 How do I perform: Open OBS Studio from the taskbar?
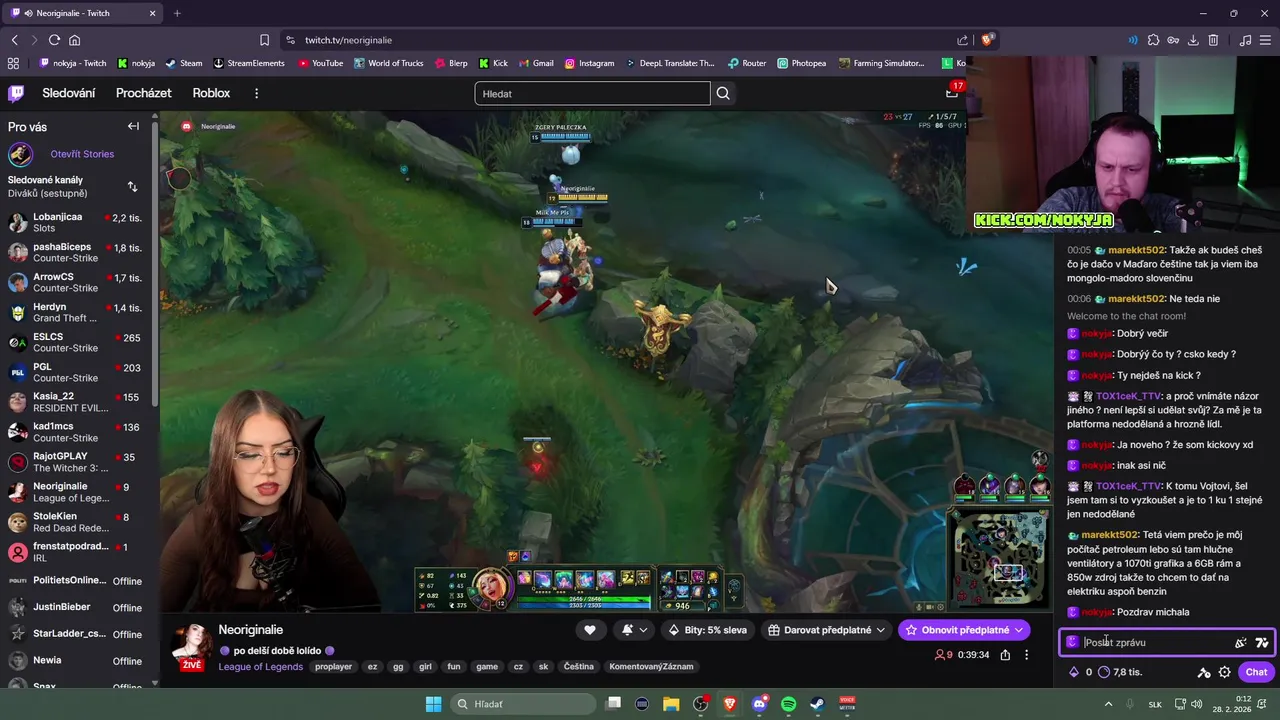coord(700,704)
